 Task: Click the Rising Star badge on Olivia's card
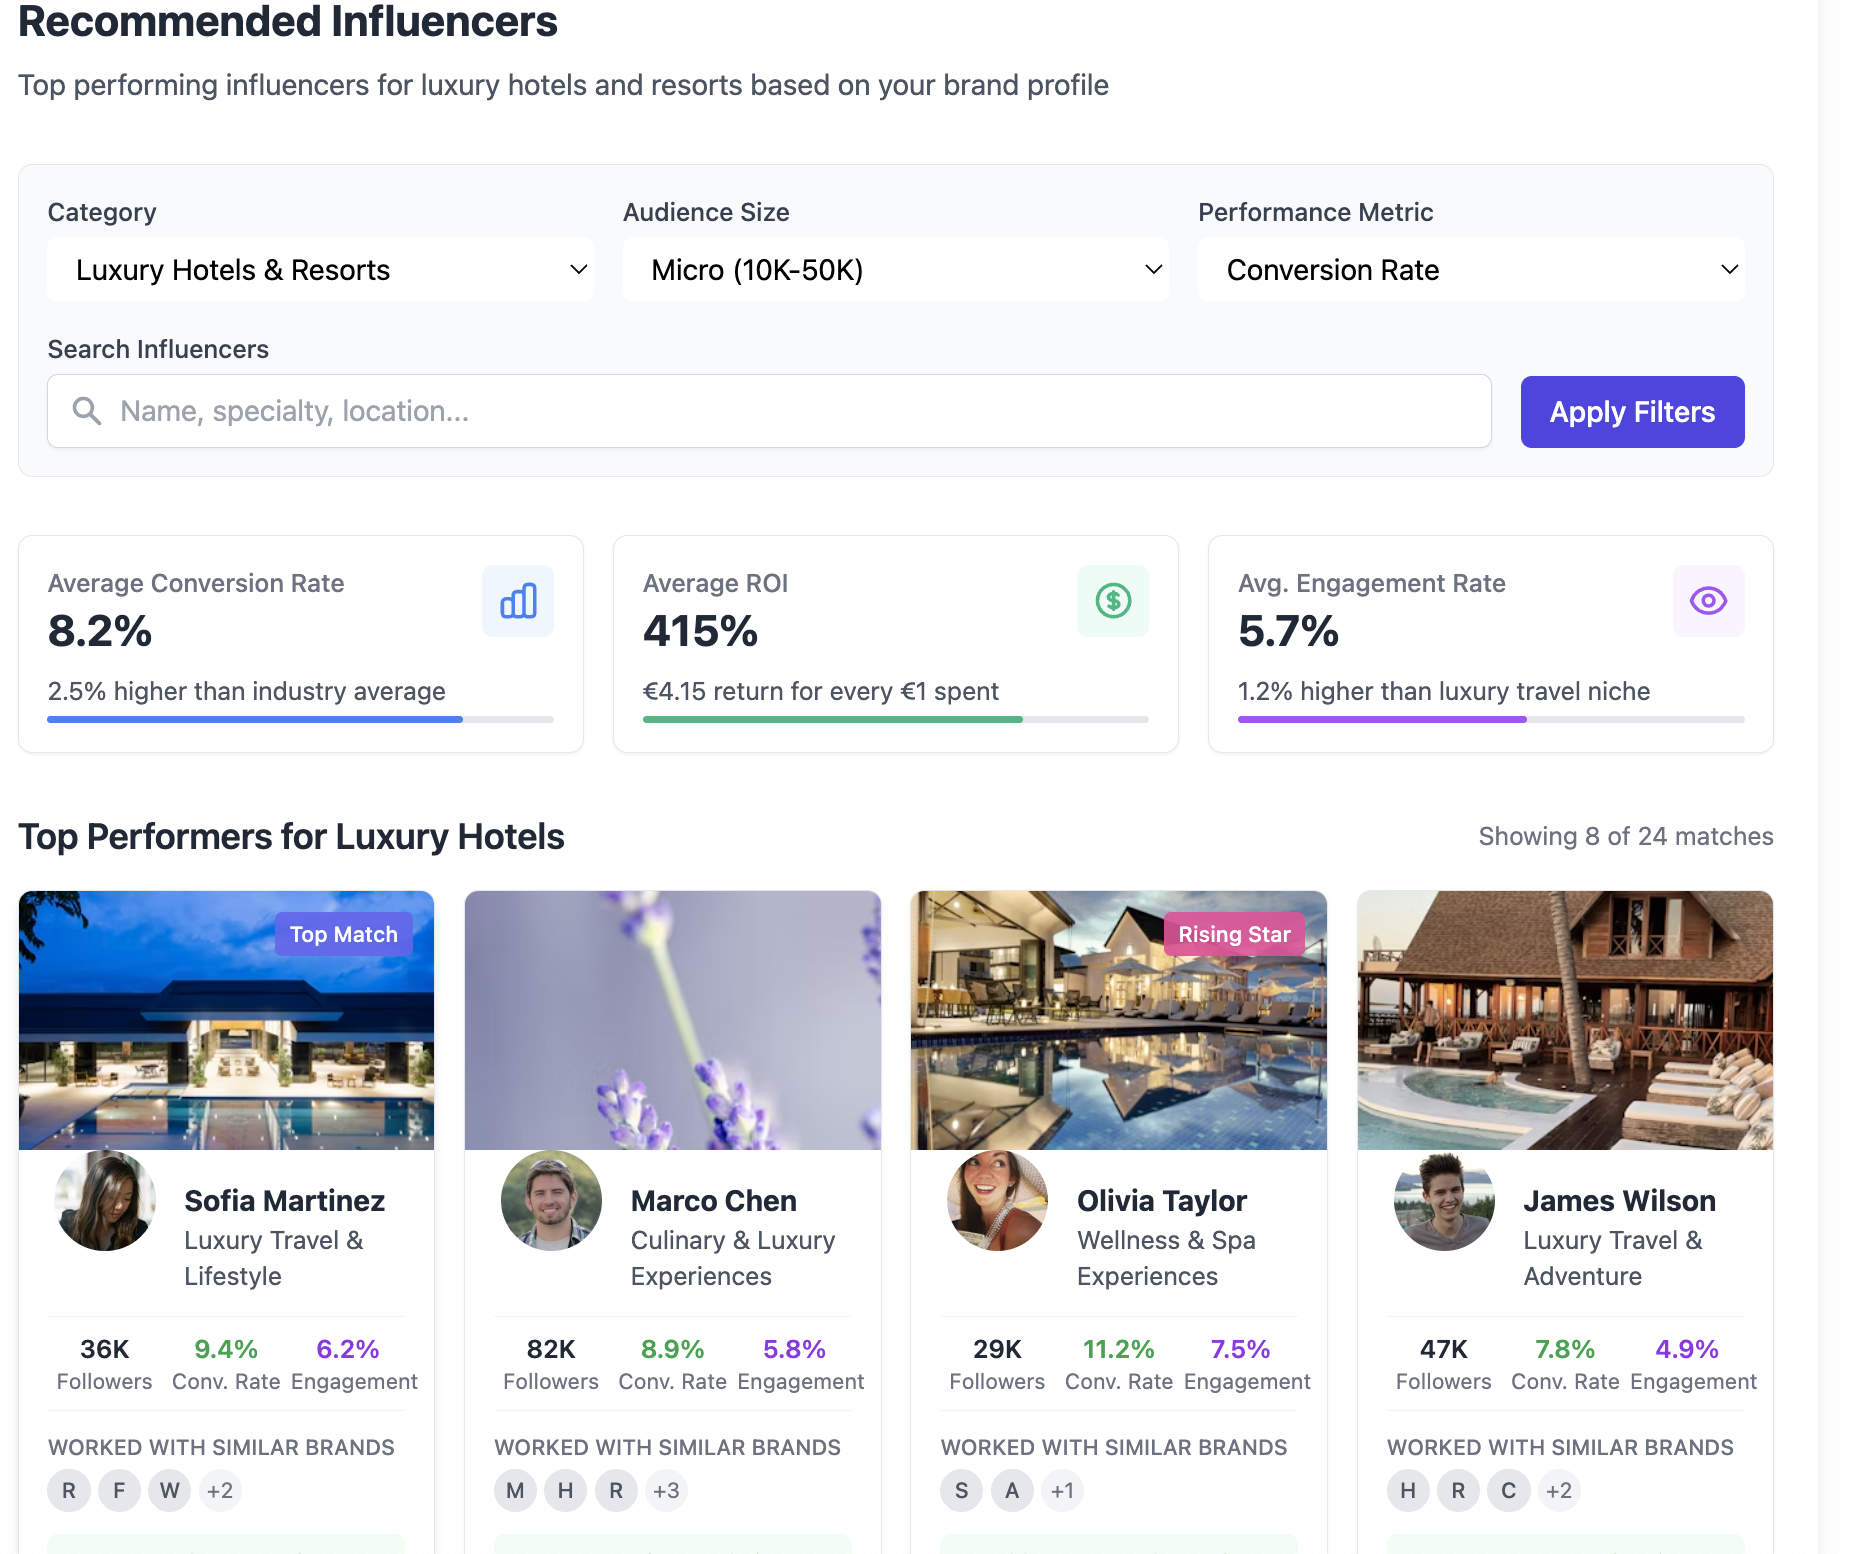pyautogui.click(x=1233, y=934)
